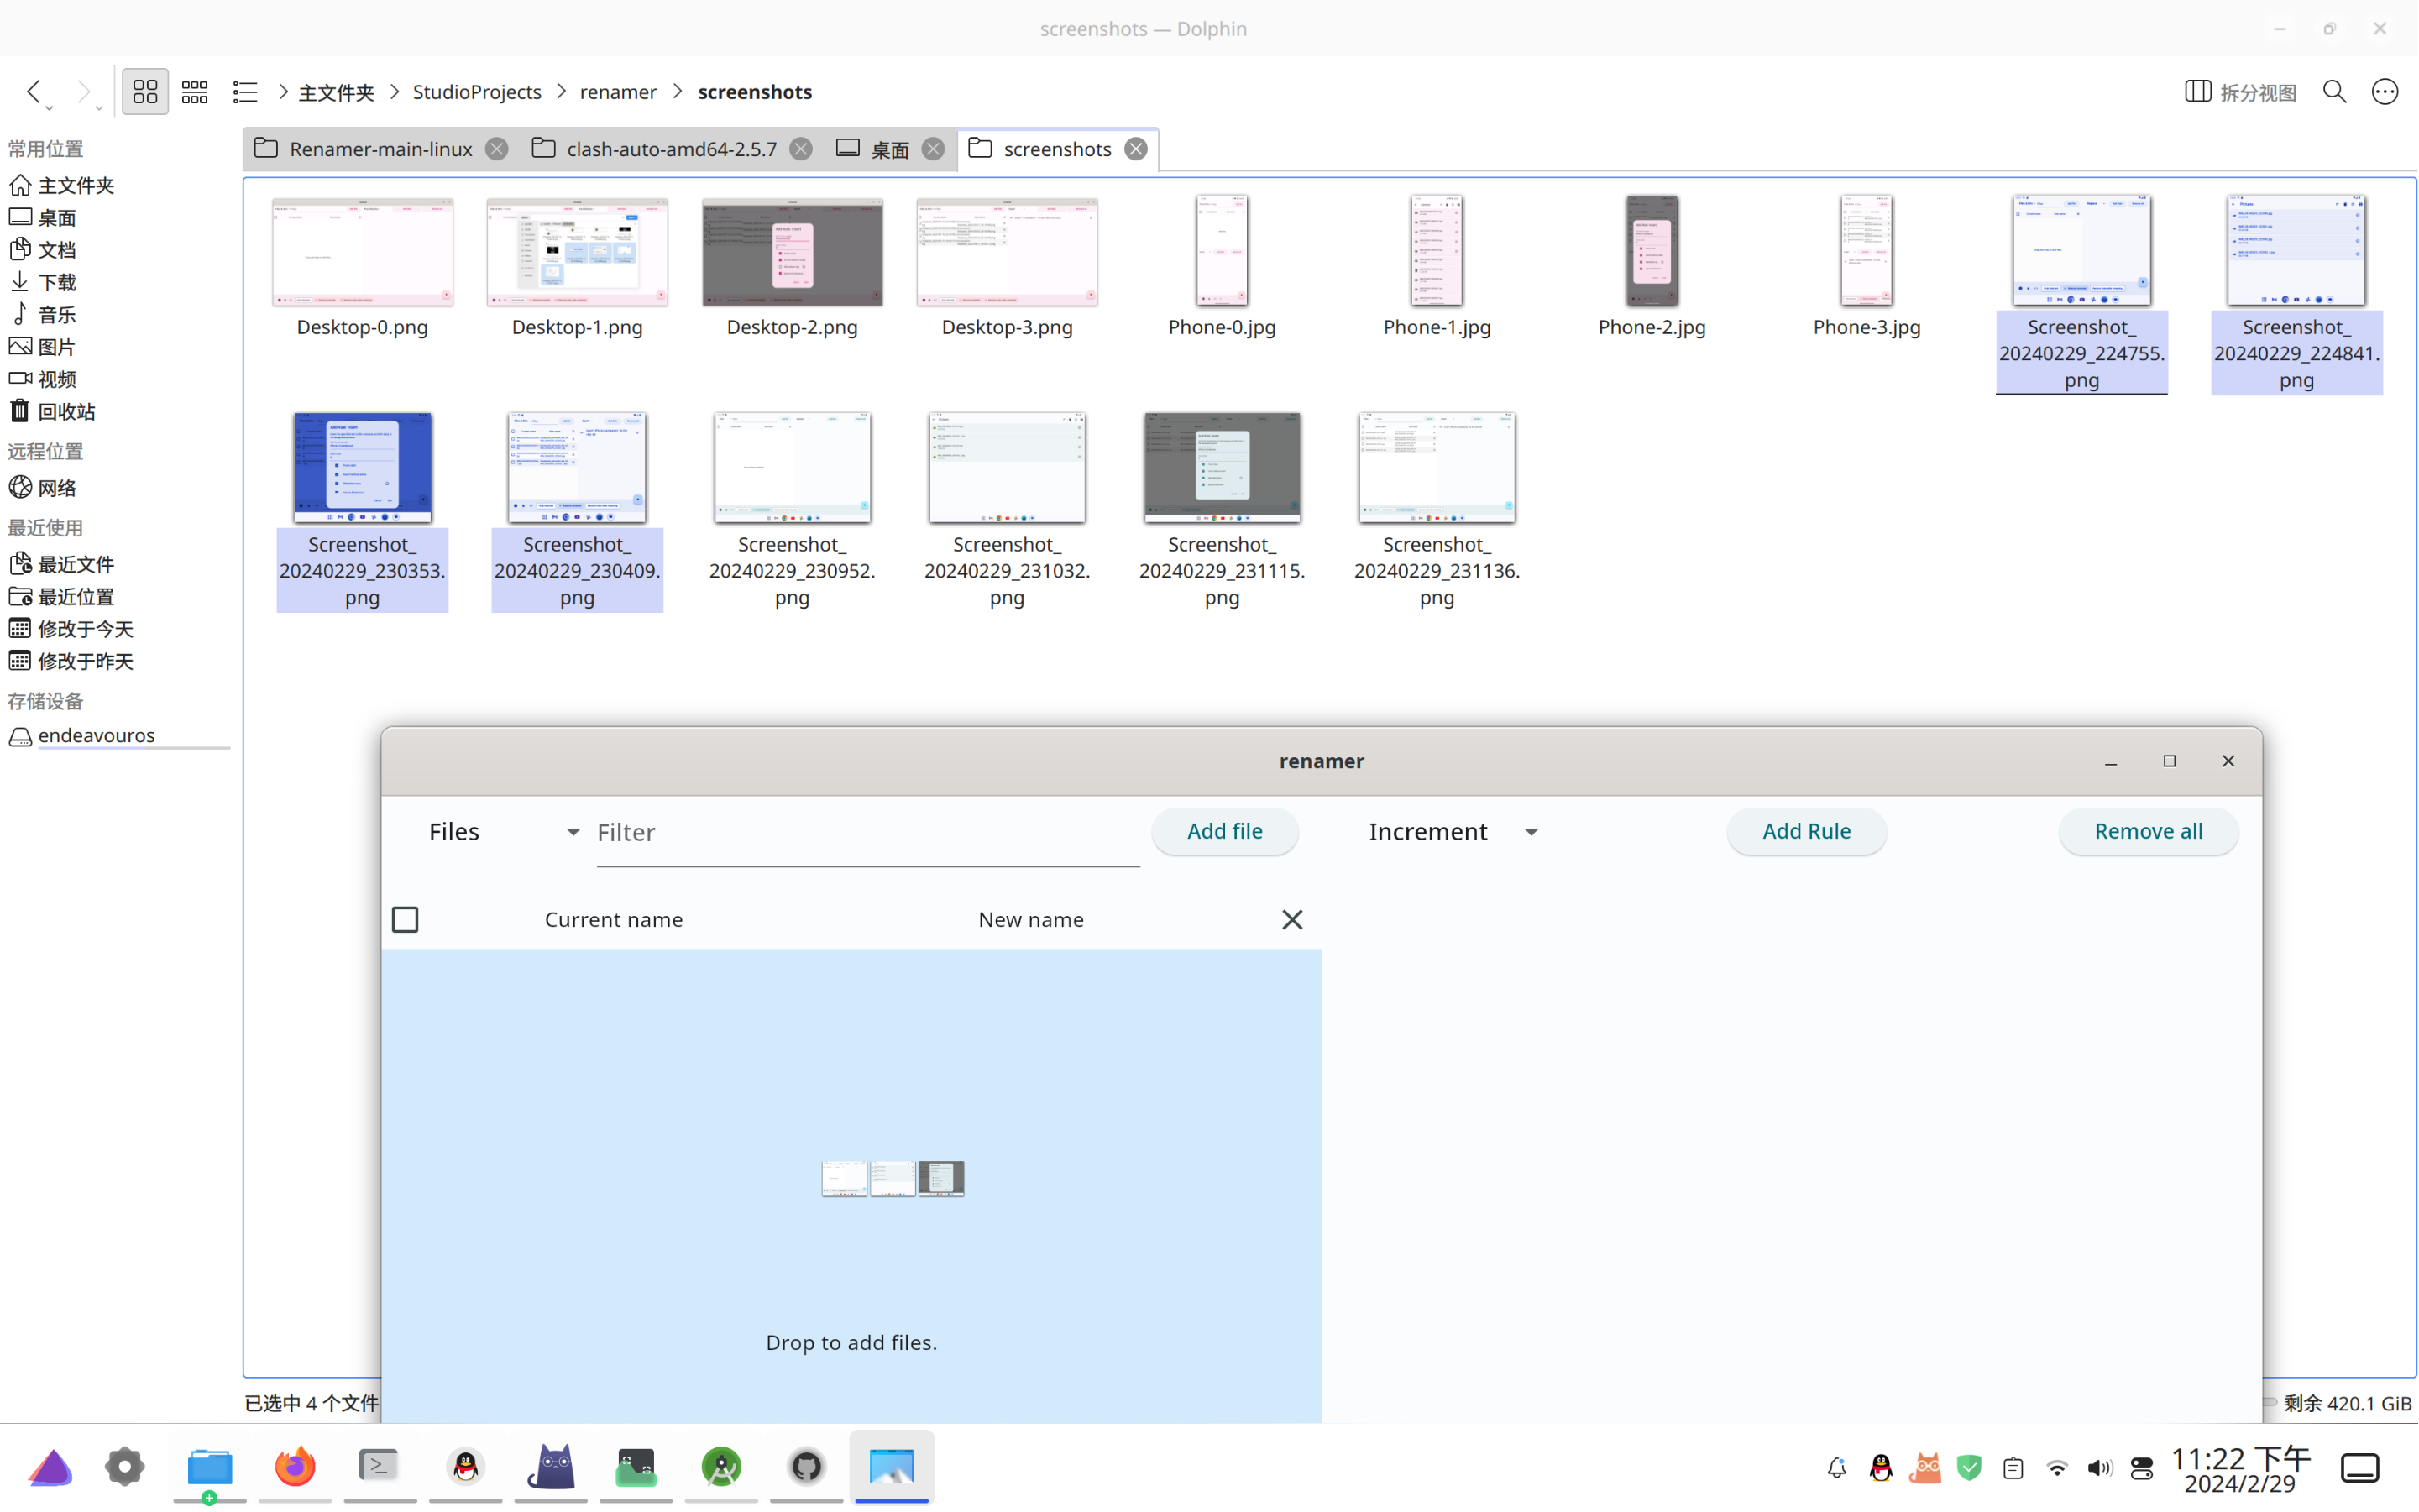
Task: Click the Remove all button
Action: click(2147, 831)
